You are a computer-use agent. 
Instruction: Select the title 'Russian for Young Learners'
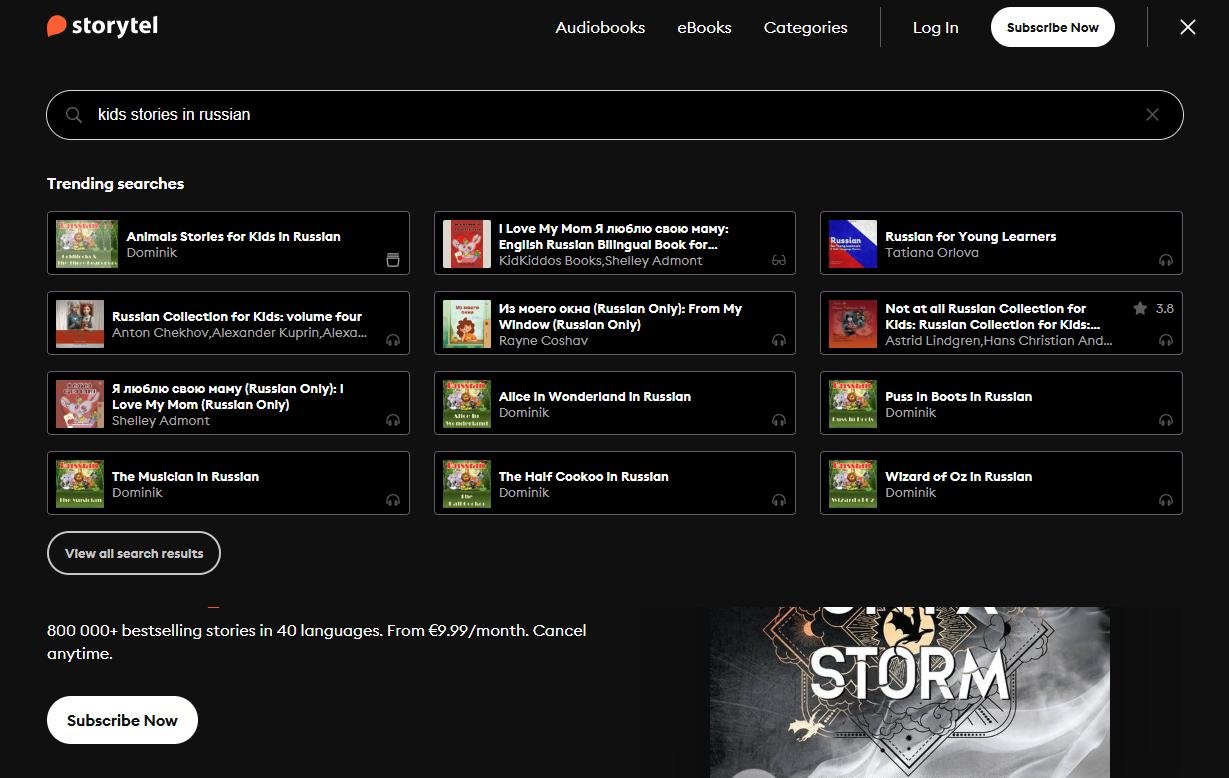tap(970, 237)
